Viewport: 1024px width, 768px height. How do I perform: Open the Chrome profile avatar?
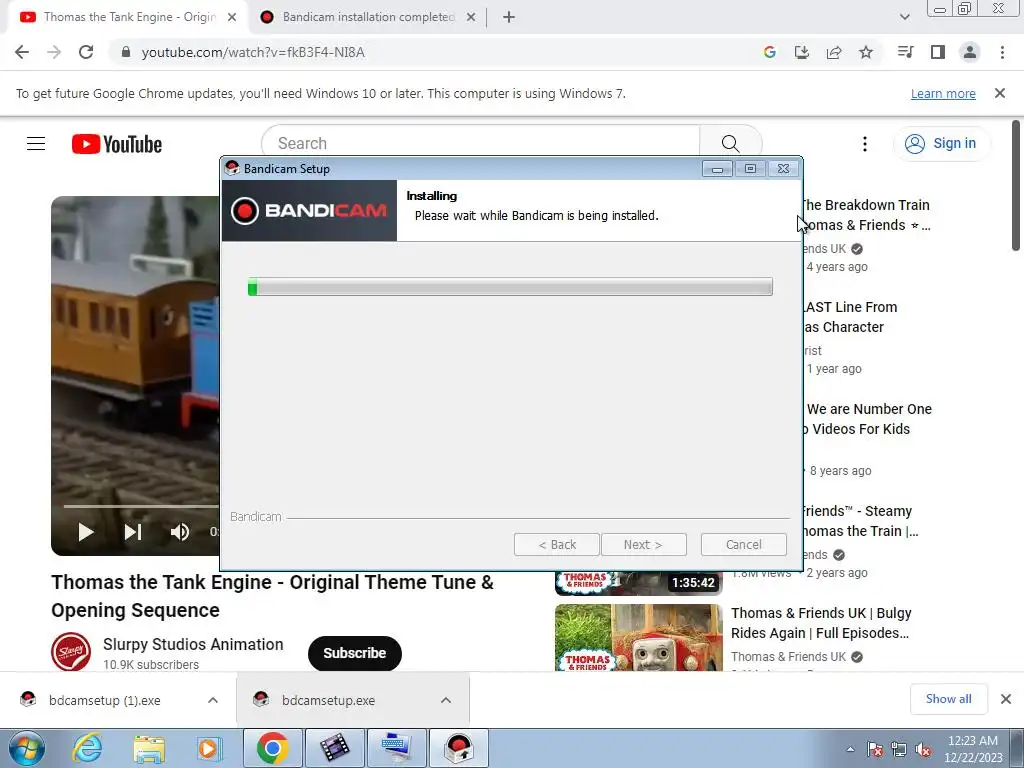pyautogui.click(x=970, y=52)
